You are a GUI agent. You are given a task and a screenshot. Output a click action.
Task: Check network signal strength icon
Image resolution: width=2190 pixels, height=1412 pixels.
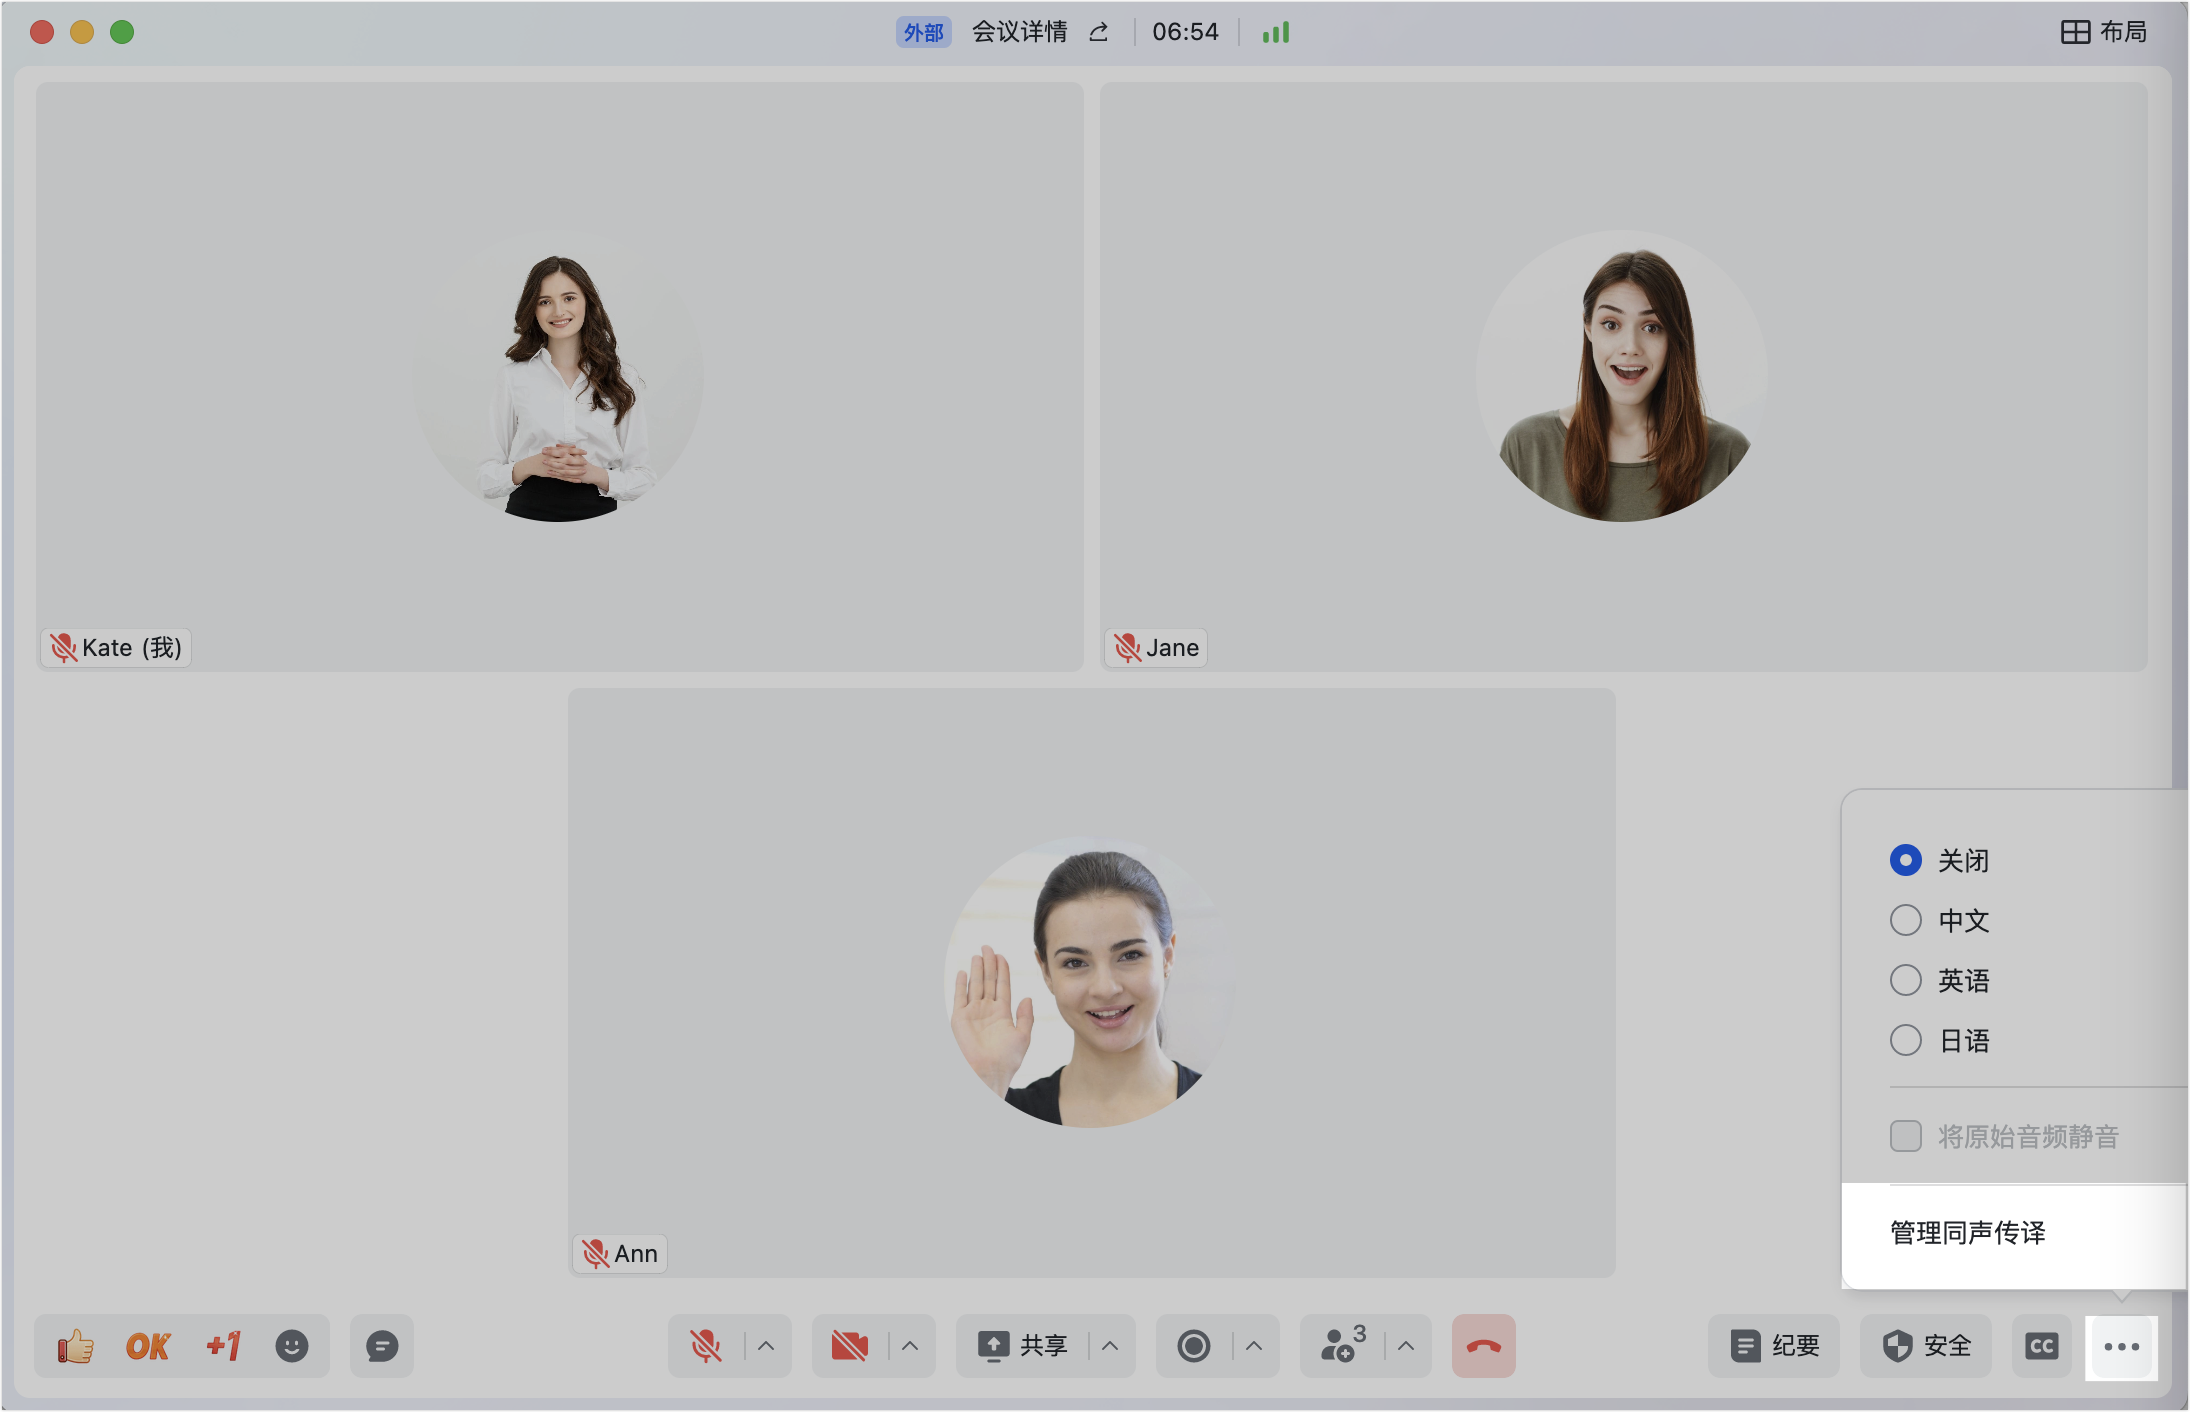coord(1276,32)
